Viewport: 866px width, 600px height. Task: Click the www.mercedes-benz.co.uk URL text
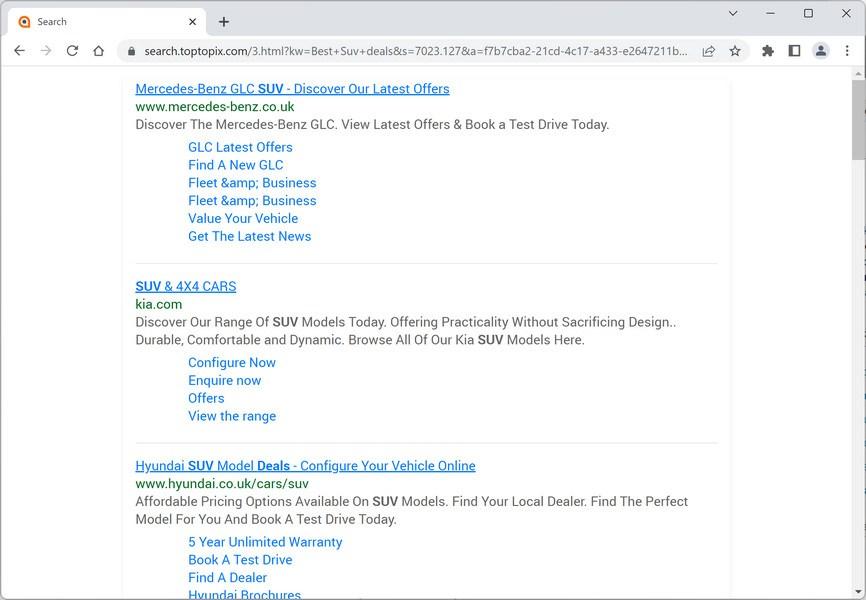215,107
